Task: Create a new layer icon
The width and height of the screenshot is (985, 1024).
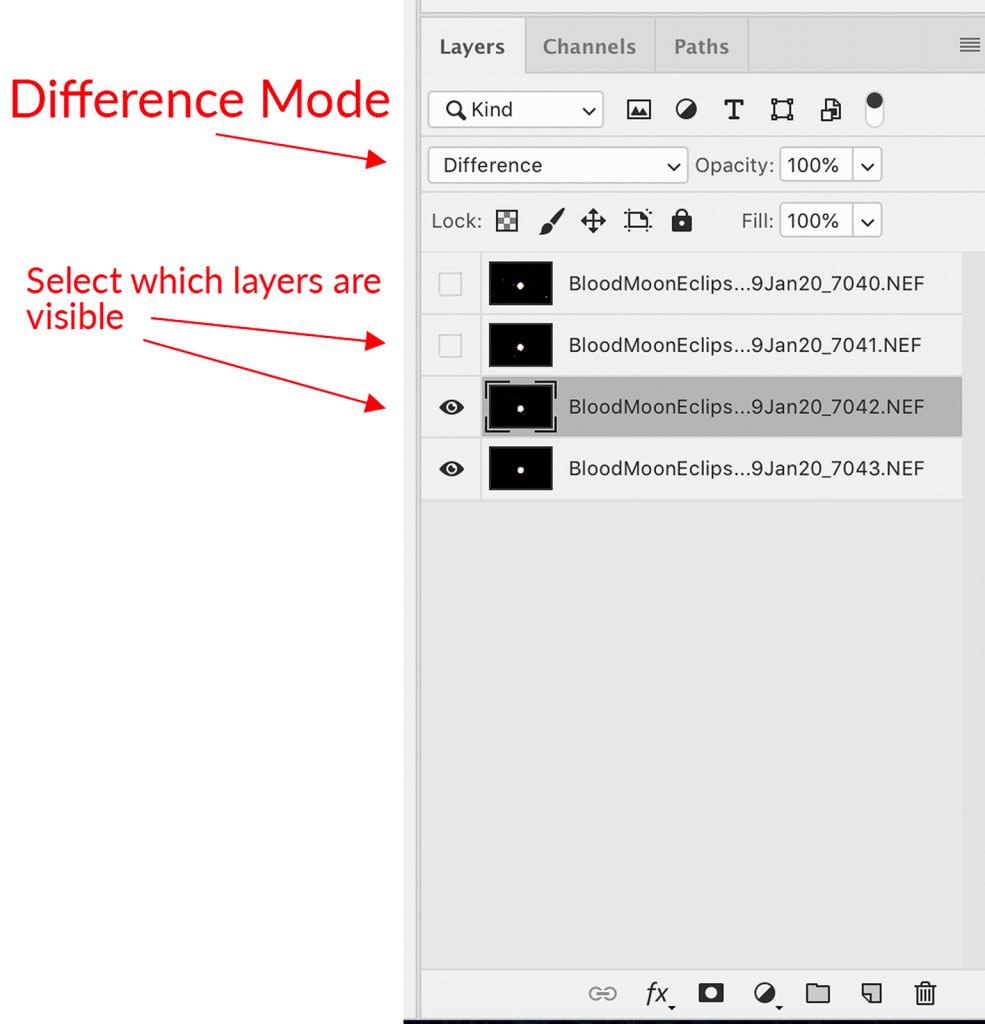Action: pyautogui.click(x=871, y=993)
